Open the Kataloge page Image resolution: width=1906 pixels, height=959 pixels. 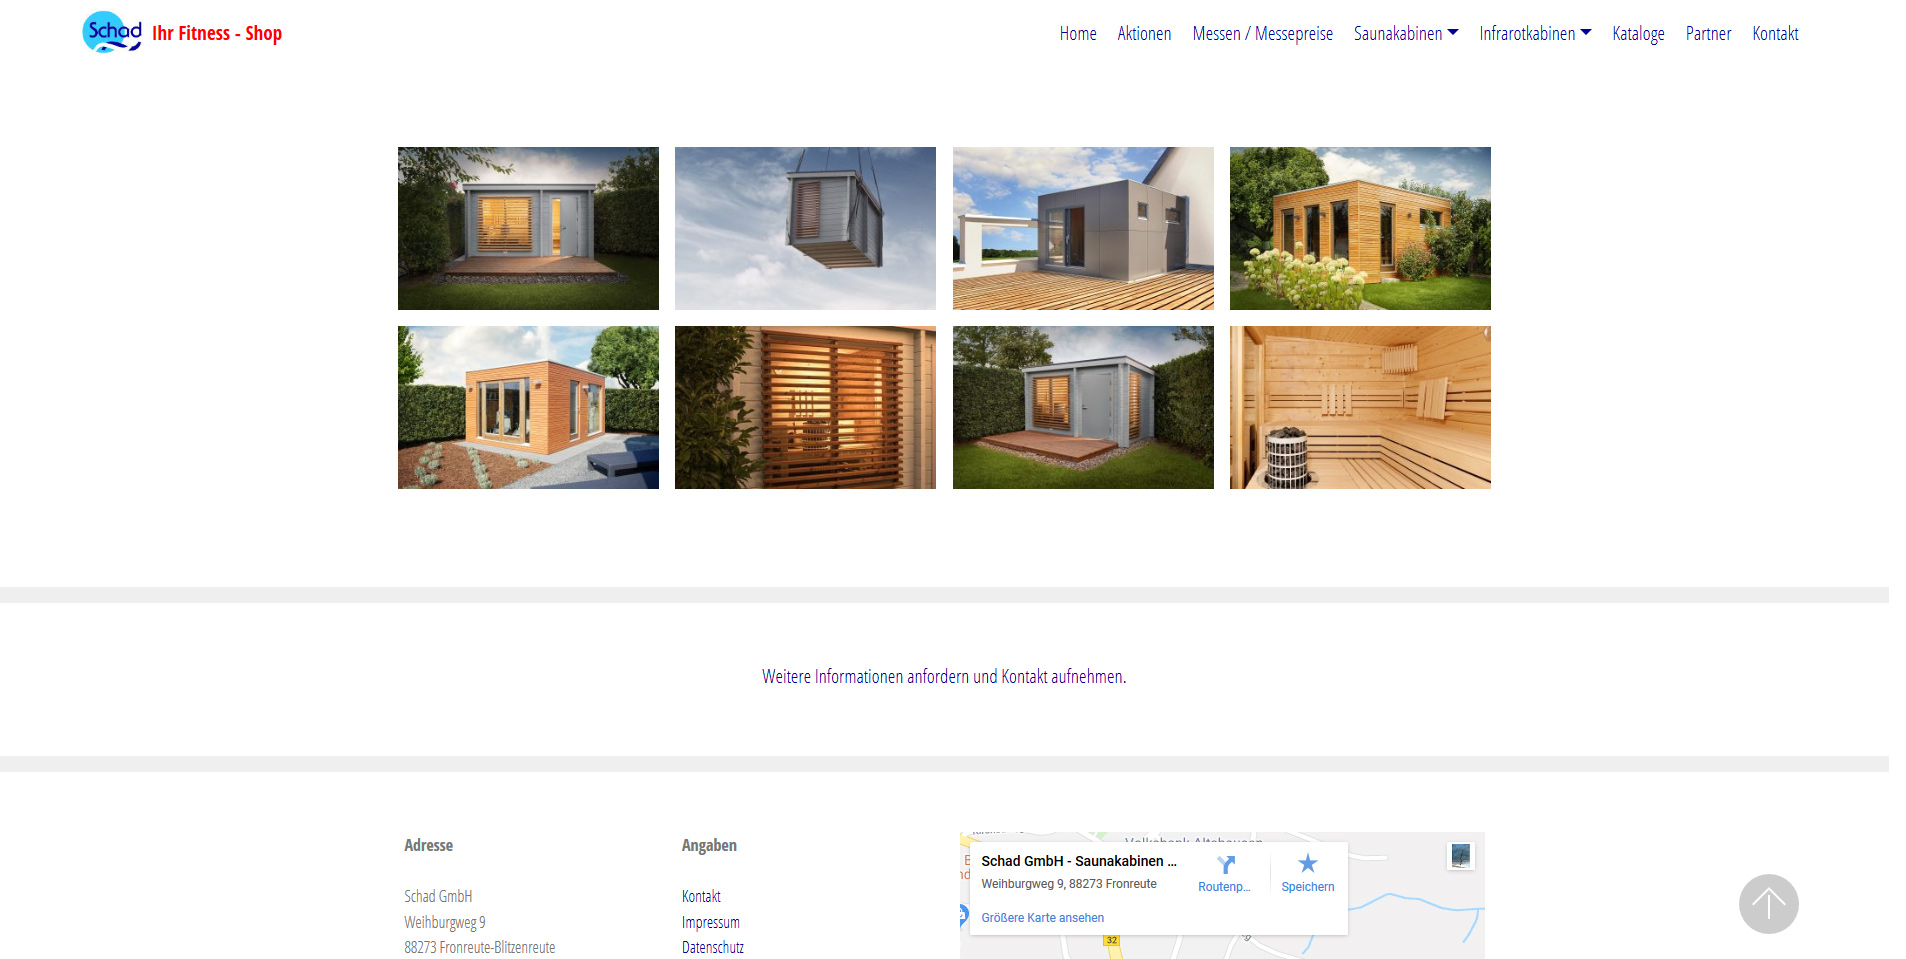[1637, 34]
